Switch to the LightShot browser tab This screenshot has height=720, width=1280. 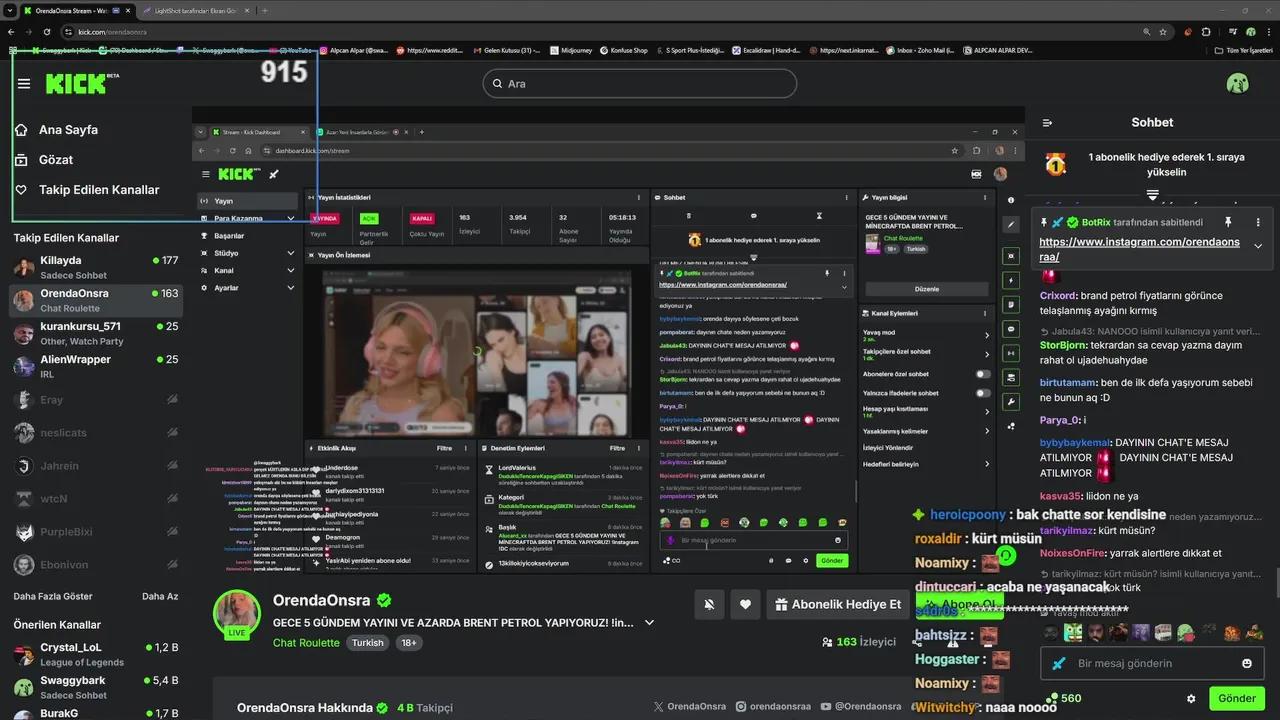click(194, 10)
